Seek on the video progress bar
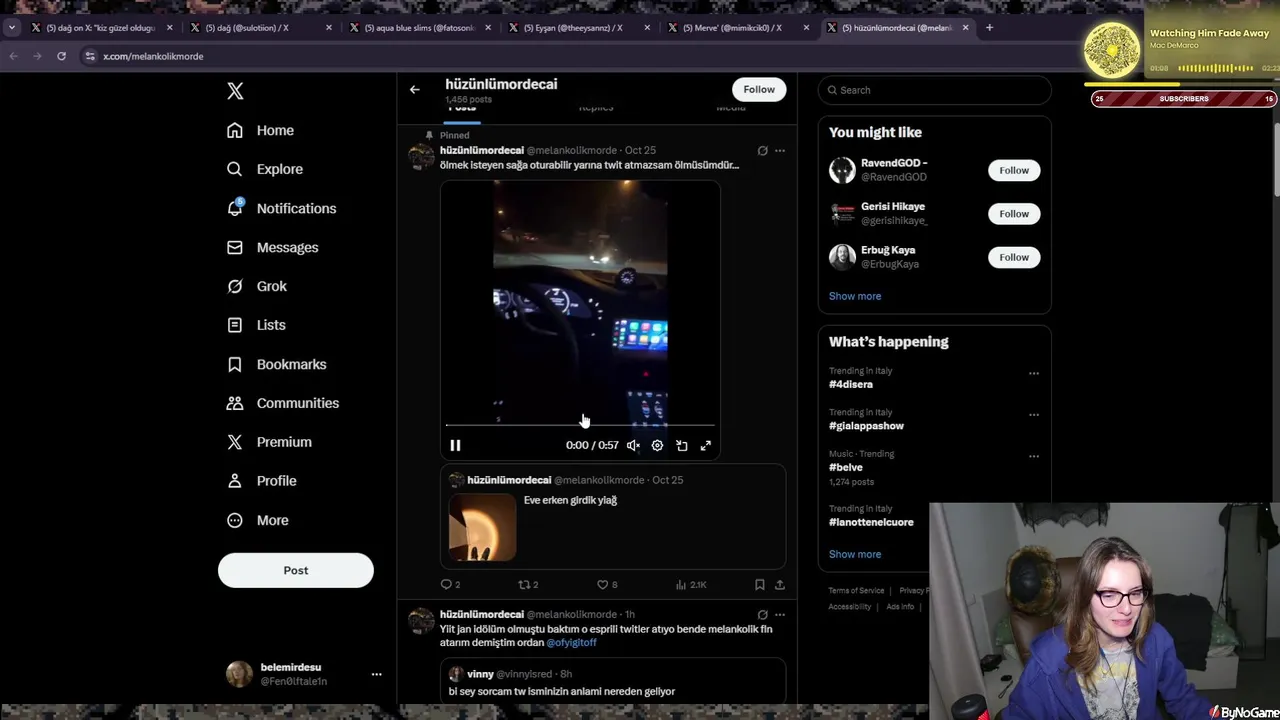The image size is (1280, 720). tap(580, 425)
